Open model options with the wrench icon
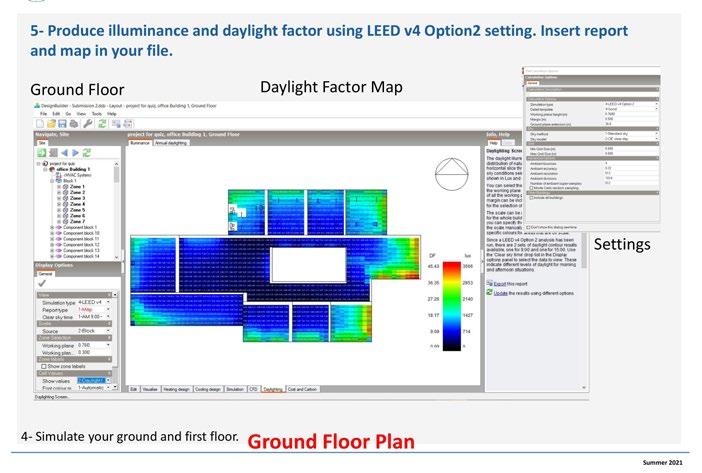 coord(88,124)
